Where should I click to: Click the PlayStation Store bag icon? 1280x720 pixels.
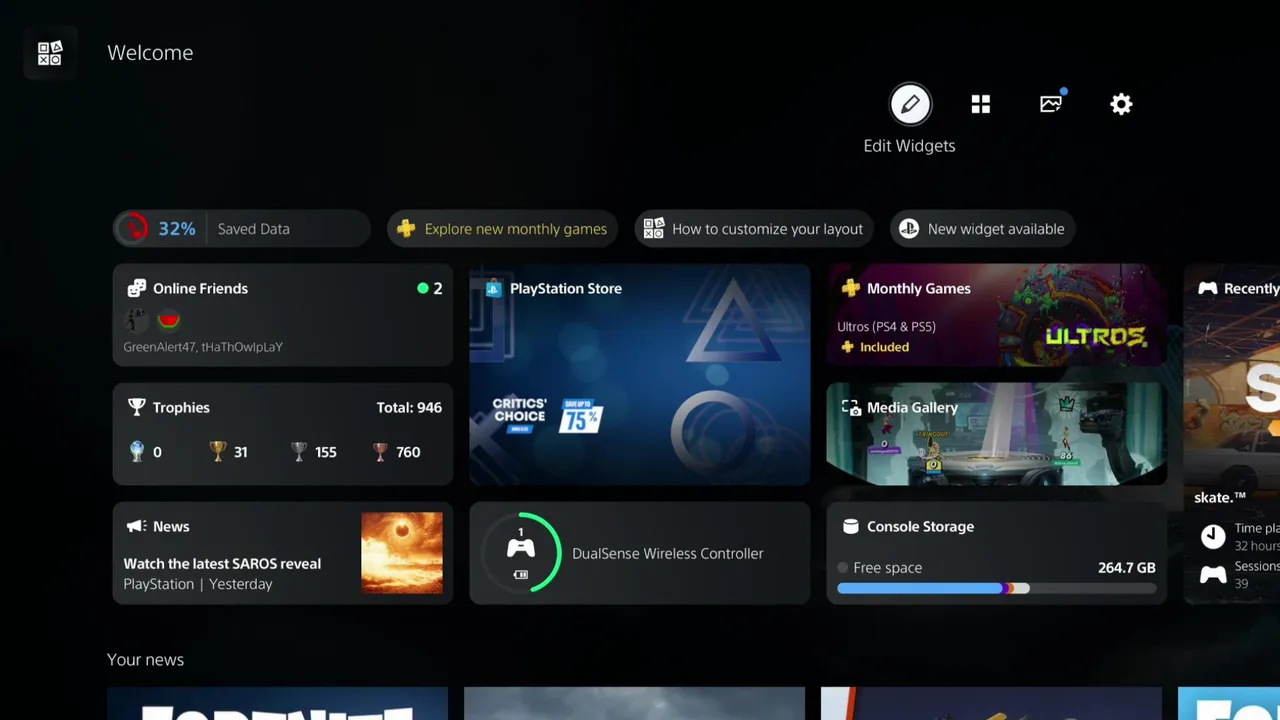[x=493, y=289]
